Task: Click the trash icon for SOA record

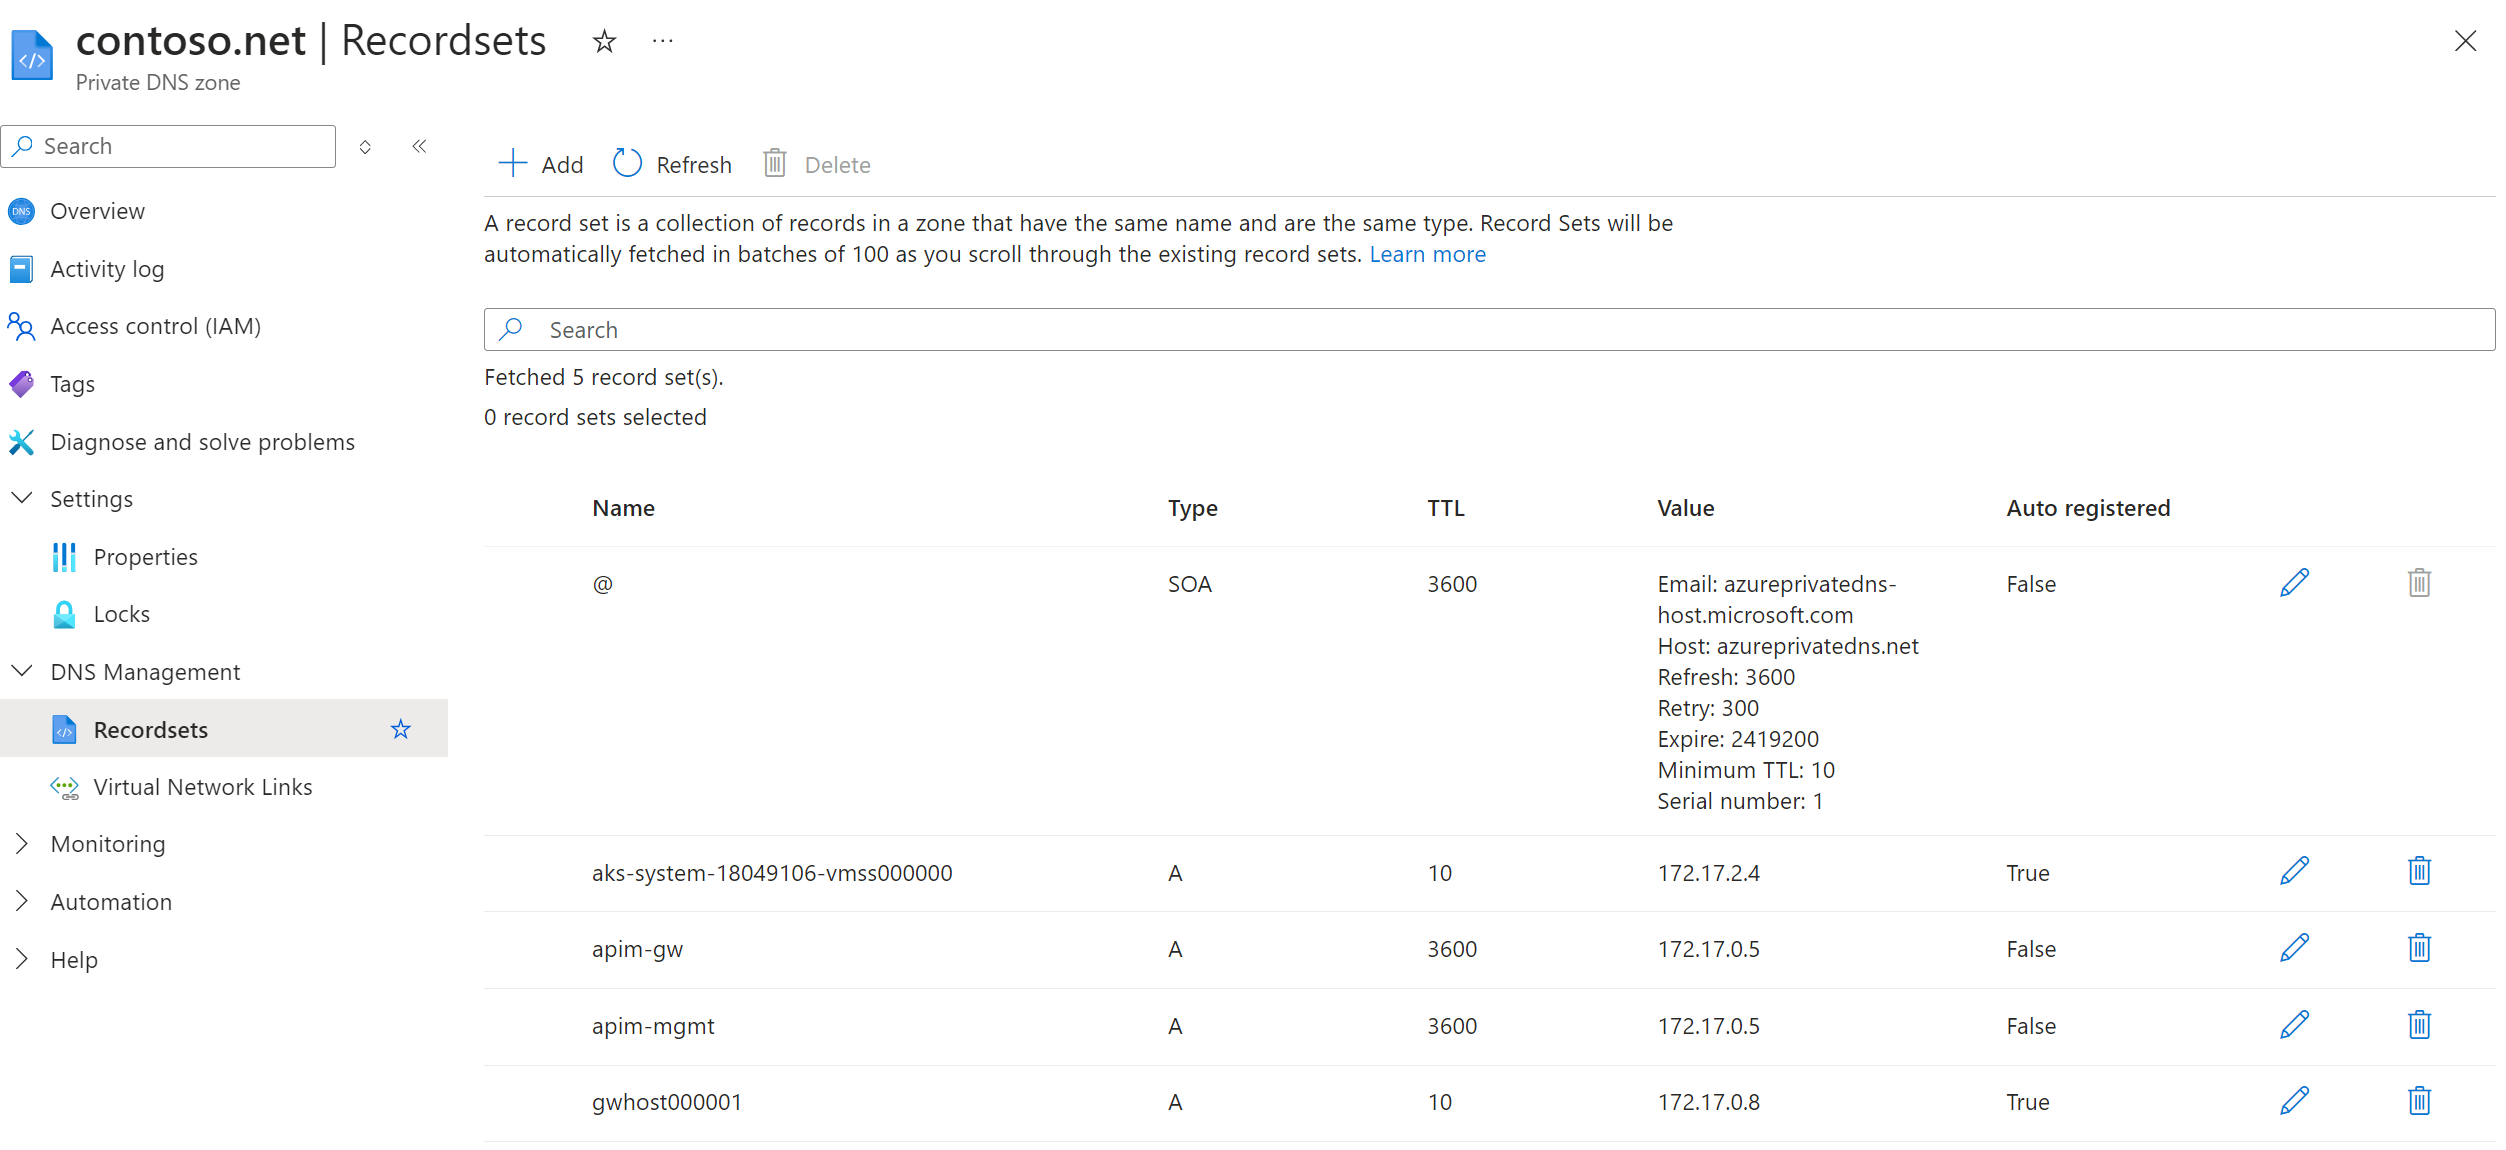Action: click(2419, 582)
